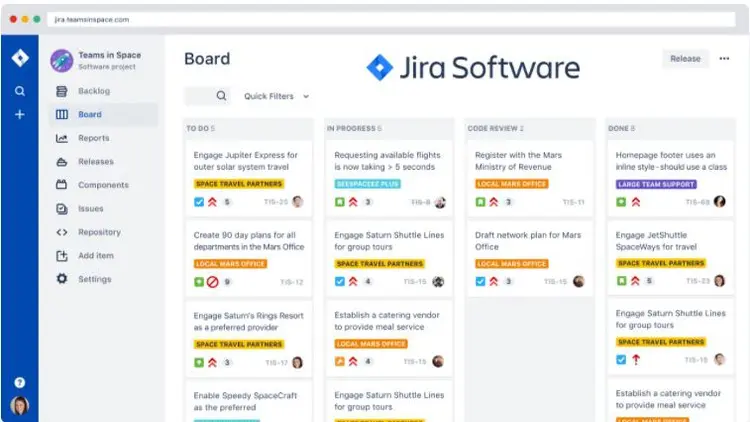Open the Requesting available flights card title
The width and height of the screenshot is (750, 422).
point(387,161)
